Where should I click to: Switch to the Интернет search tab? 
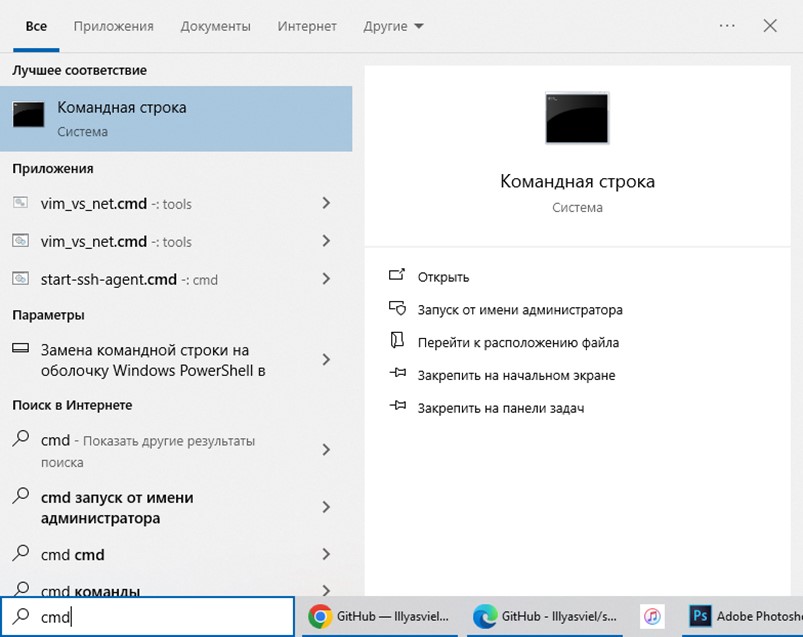pos(307,26)
